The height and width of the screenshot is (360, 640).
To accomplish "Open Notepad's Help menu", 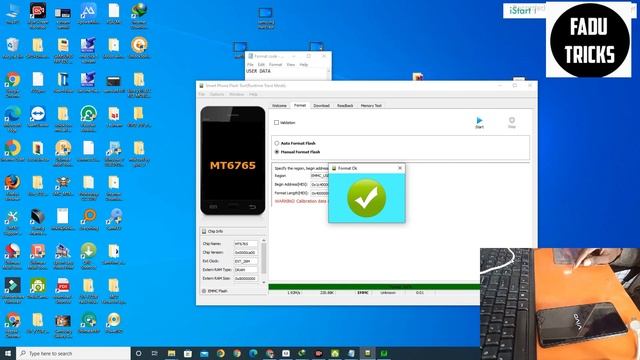I will coord(304,64).
